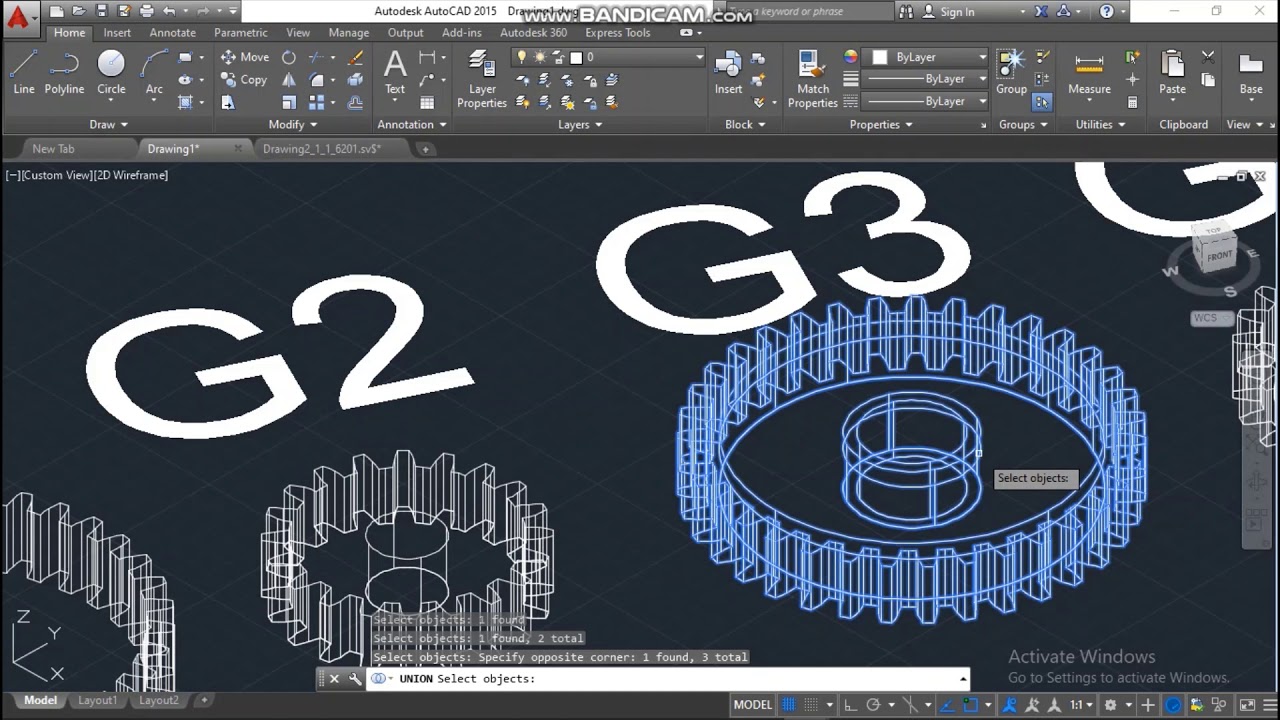Click the Scale tool icon

(x=289, y=102)
